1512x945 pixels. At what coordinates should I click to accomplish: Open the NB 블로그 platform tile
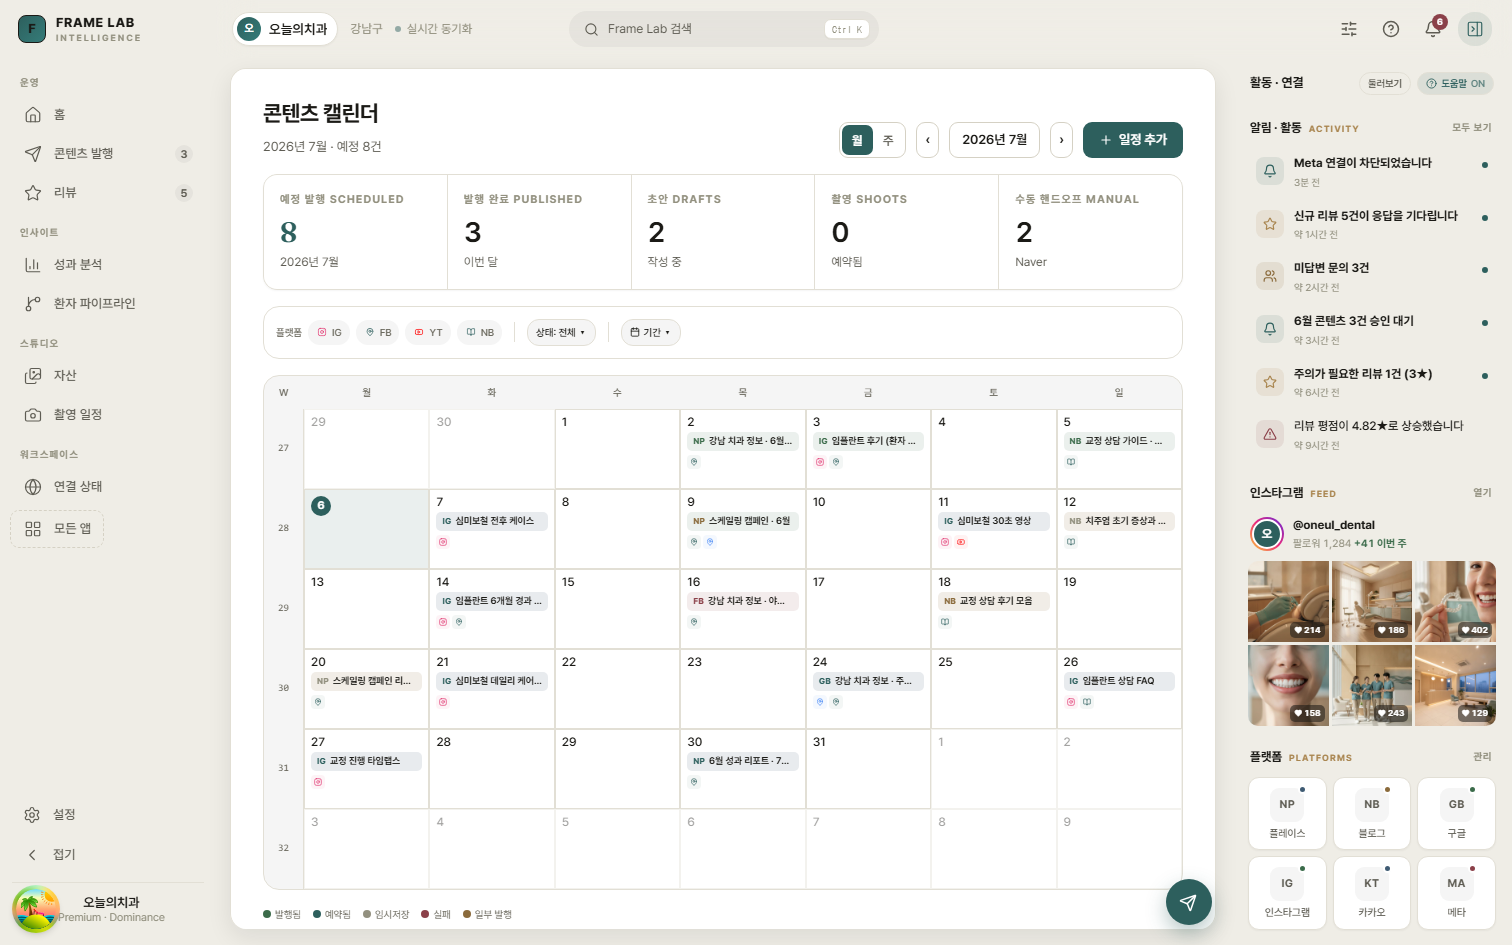[x=1371, y=813]
